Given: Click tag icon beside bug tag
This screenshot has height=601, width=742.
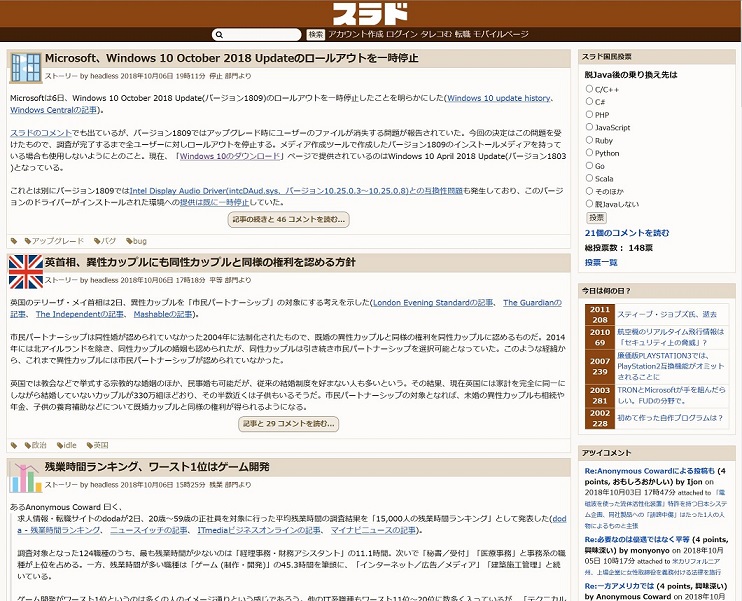Looking at the screenshot, I should (x=129, y=241).
